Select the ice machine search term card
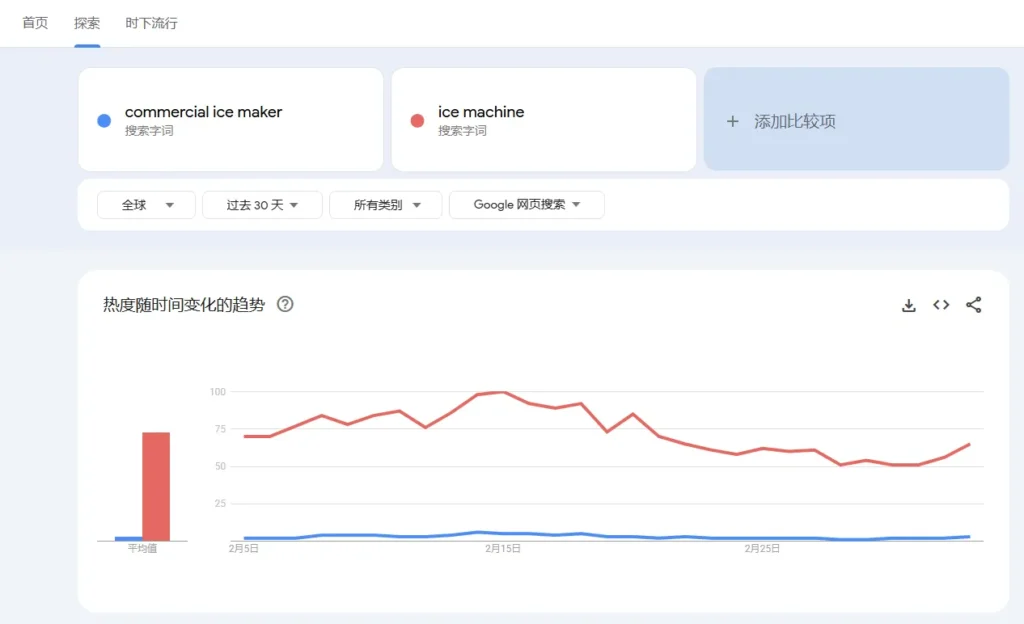The height and width of the screenshot is (624, 1024). click(543, 119)
